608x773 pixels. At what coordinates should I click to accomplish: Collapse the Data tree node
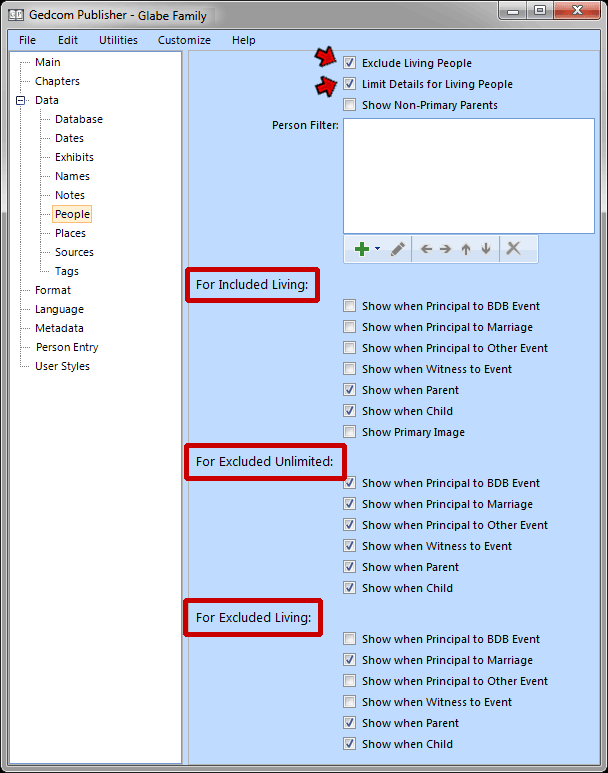click(21, 101)
